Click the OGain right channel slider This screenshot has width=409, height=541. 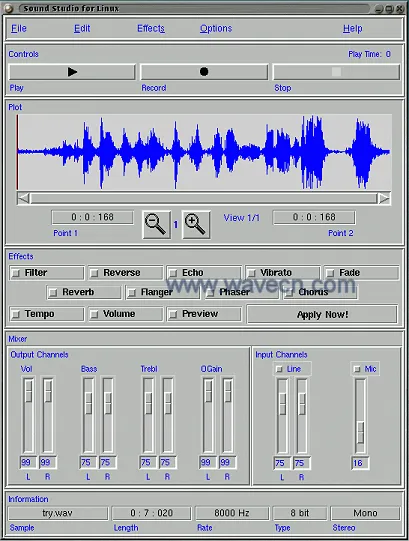[x=228, y=415]
